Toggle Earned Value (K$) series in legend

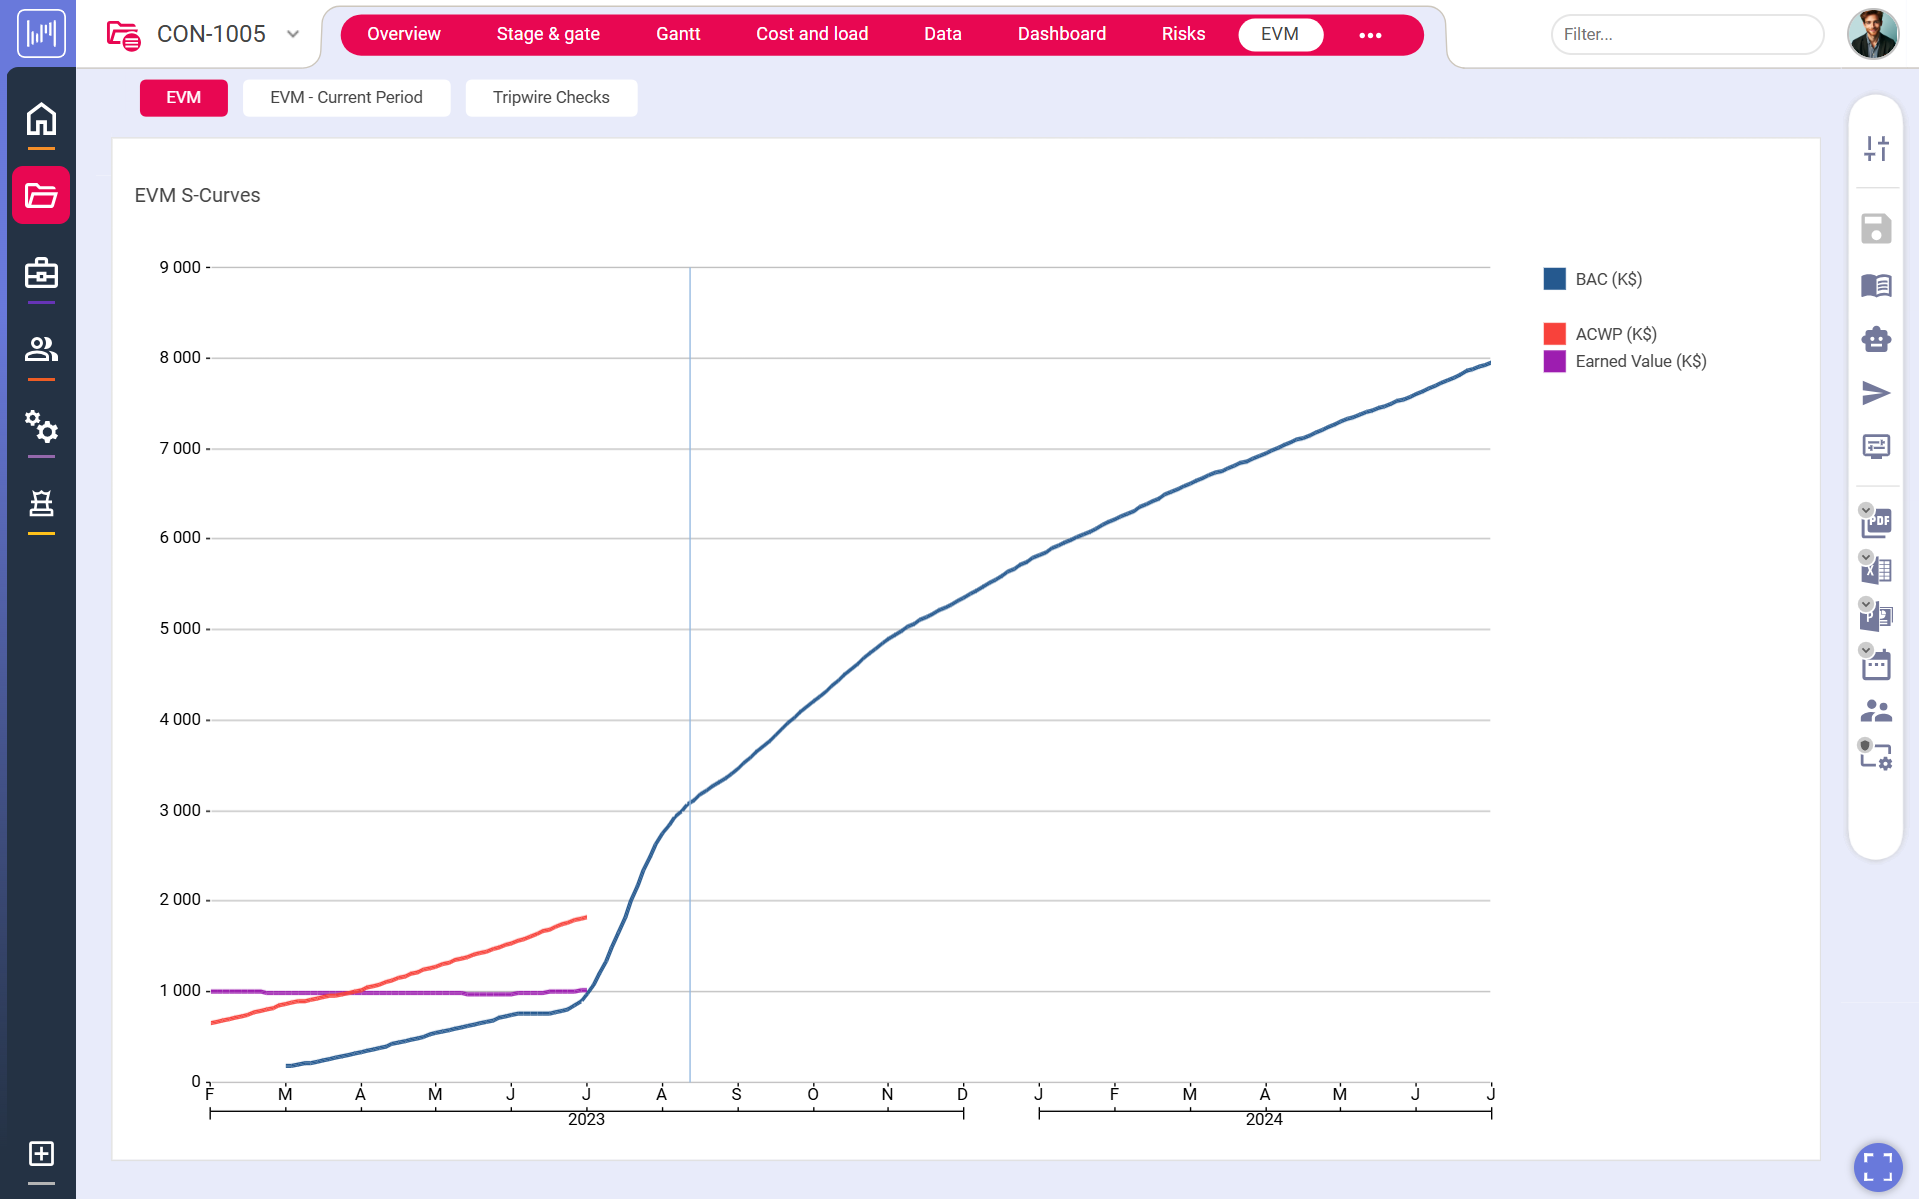[1640, 361]
